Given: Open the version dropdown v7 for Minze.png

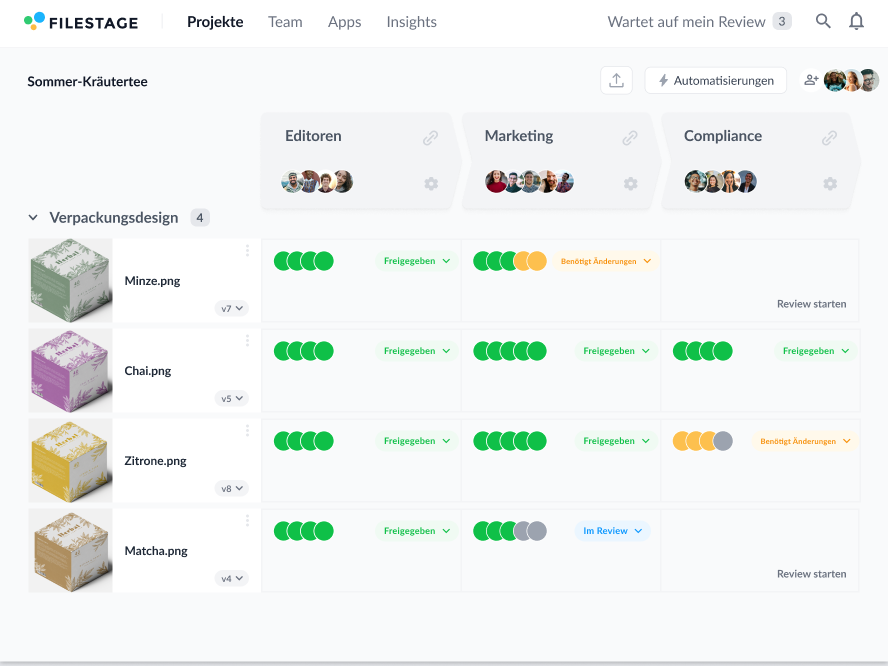Looking at the screenshot, I should coord(231,308).
